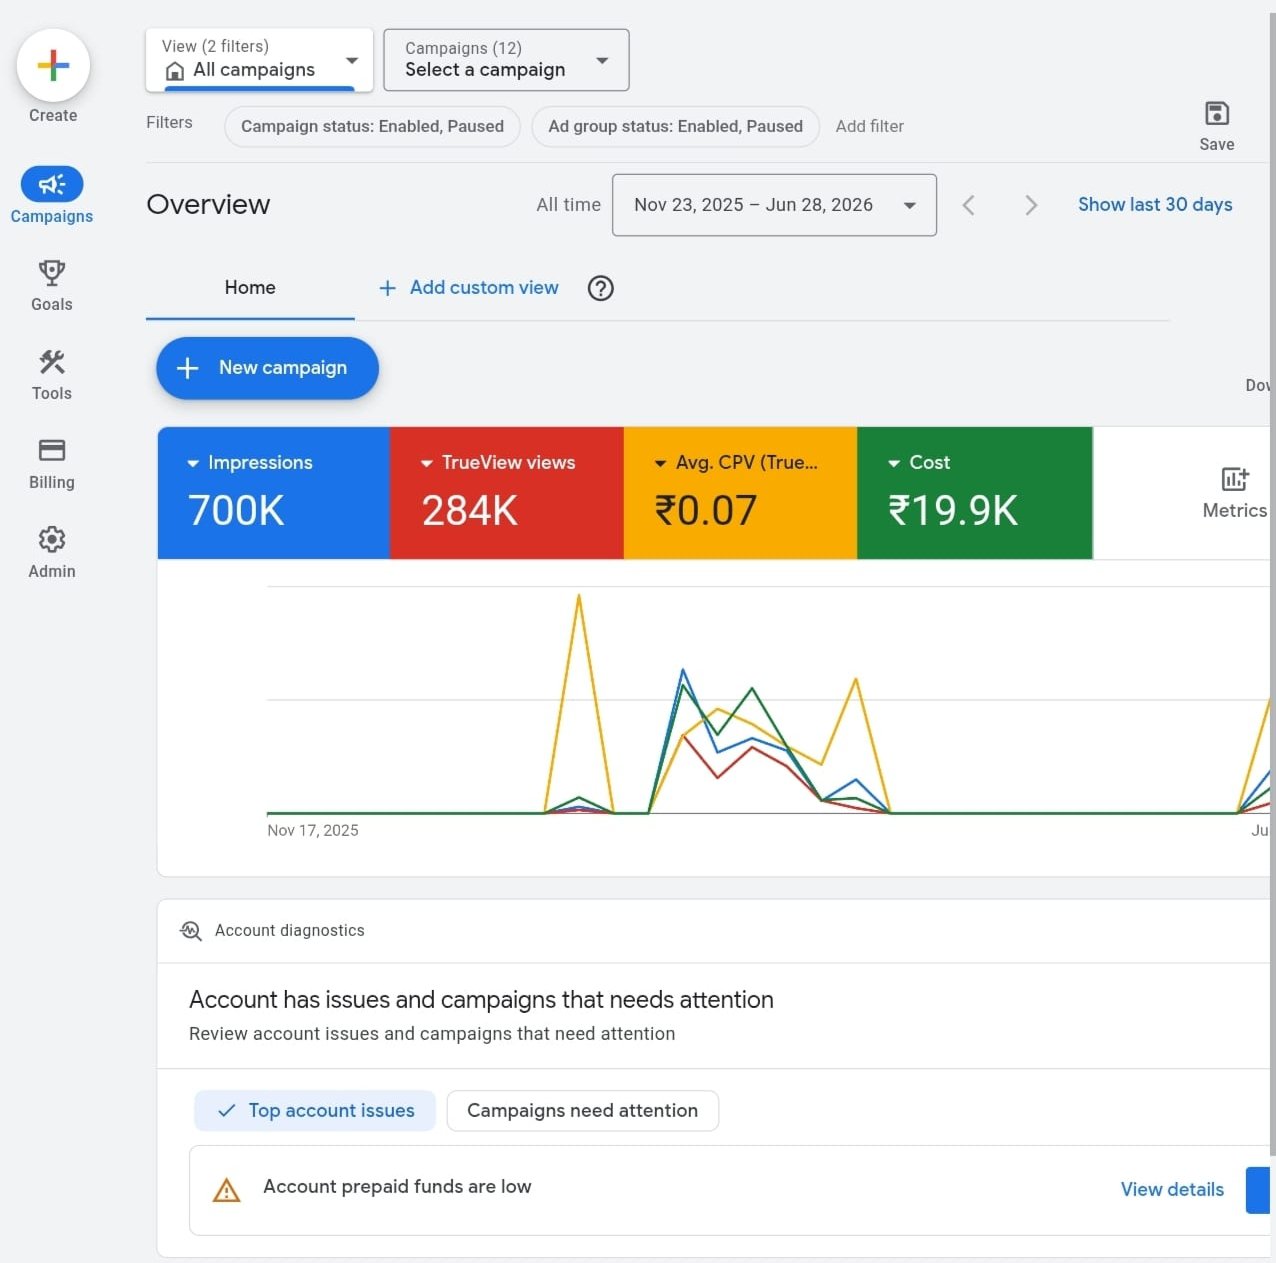This screenshot has height=1263, width=1276.
Task: Click the yellow peak in the chart
Action: point(579,597)
